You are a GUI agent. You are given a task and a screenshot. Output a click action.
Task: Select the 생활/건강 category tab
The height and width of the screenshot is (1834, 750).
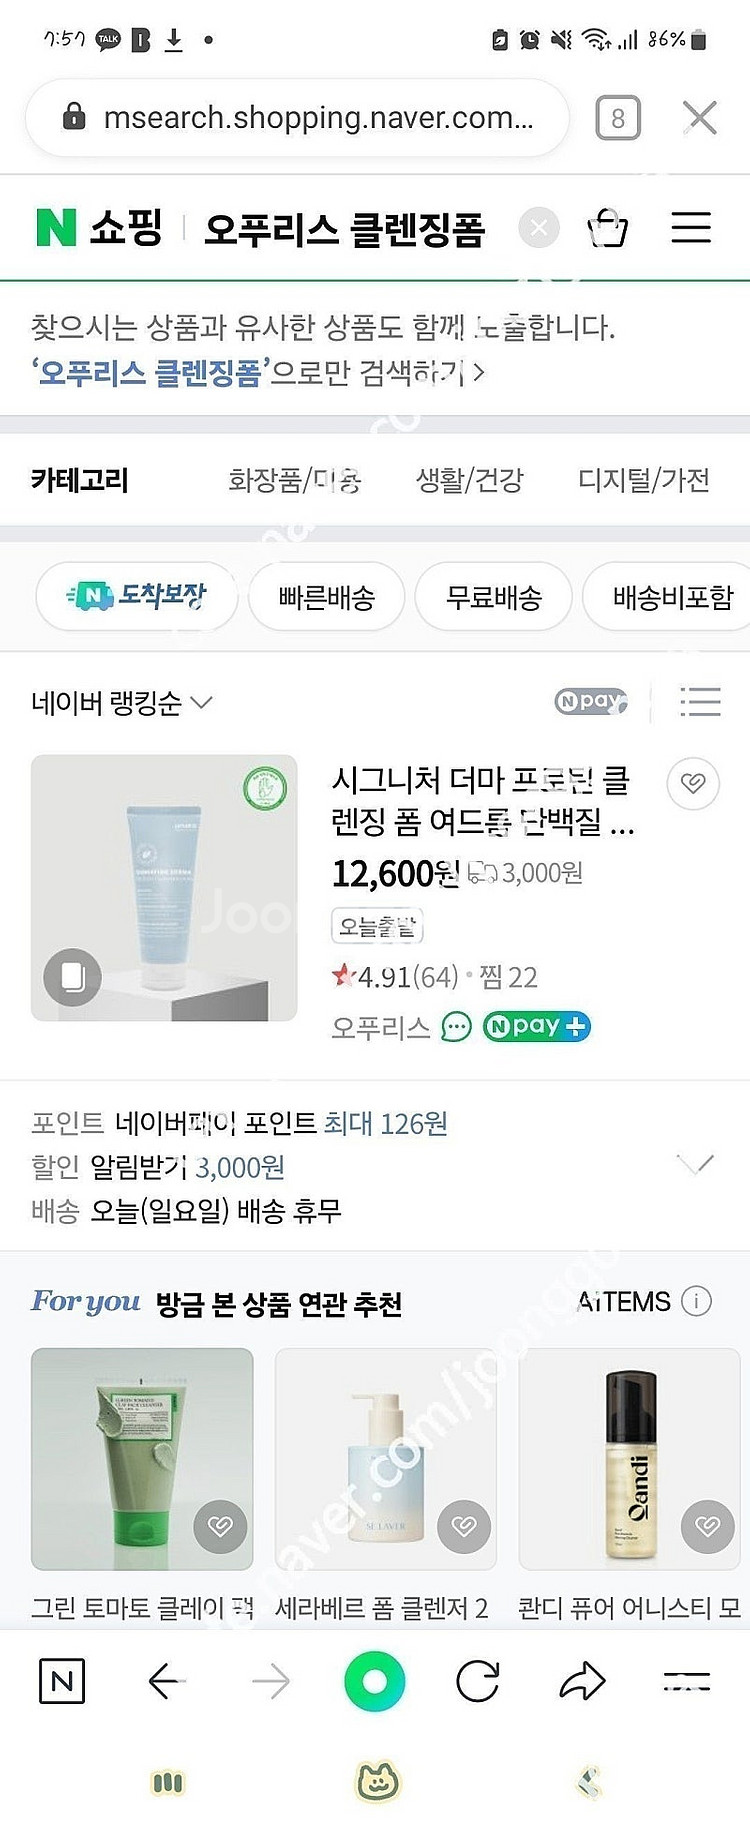[x=469, y=481]
